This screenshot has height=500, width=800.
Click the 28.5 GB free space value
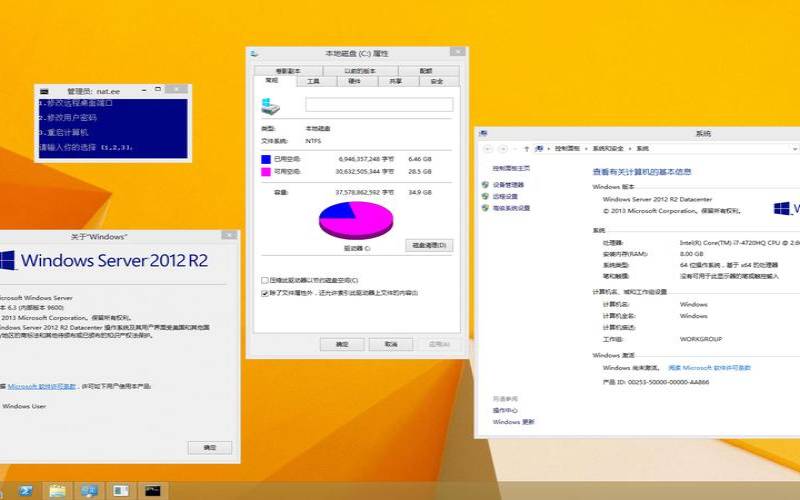420,172
